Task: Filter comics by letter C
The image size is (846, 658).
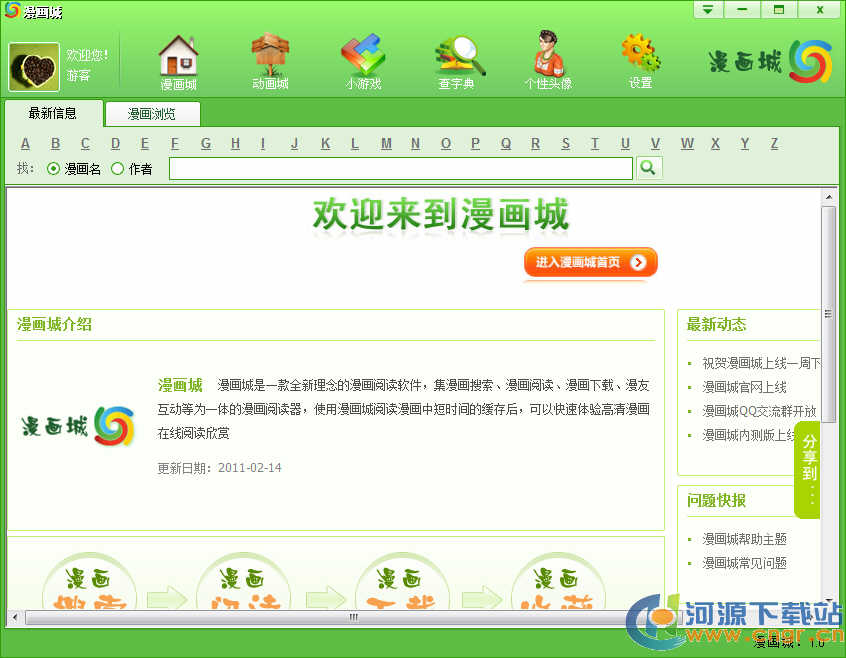Action: (x=85, y=143)
